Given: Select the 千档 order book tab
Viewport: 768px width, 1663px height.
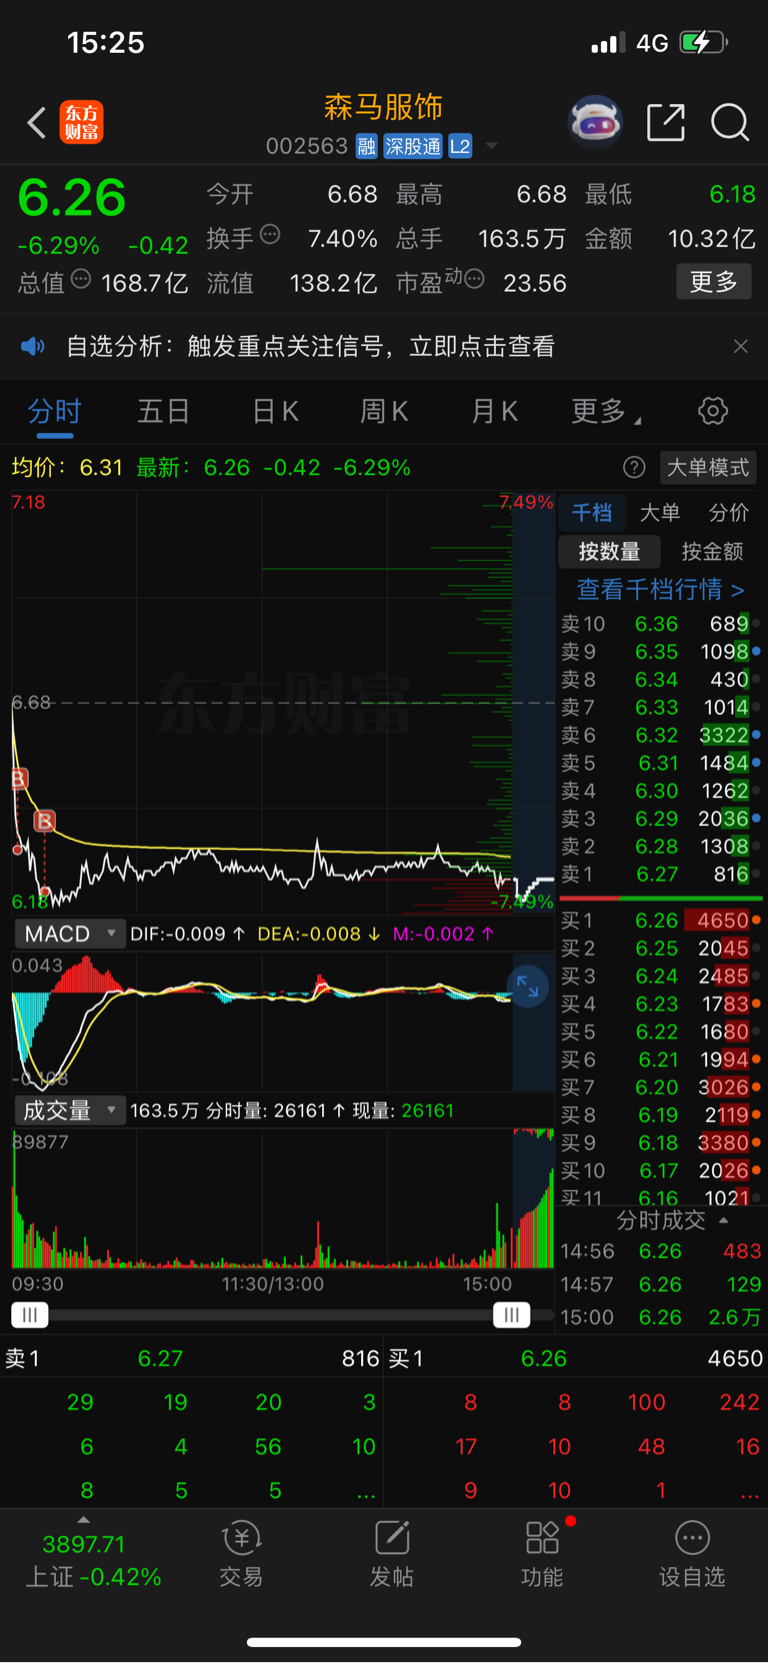Looking at the screenshot, I should click(592, 513).
